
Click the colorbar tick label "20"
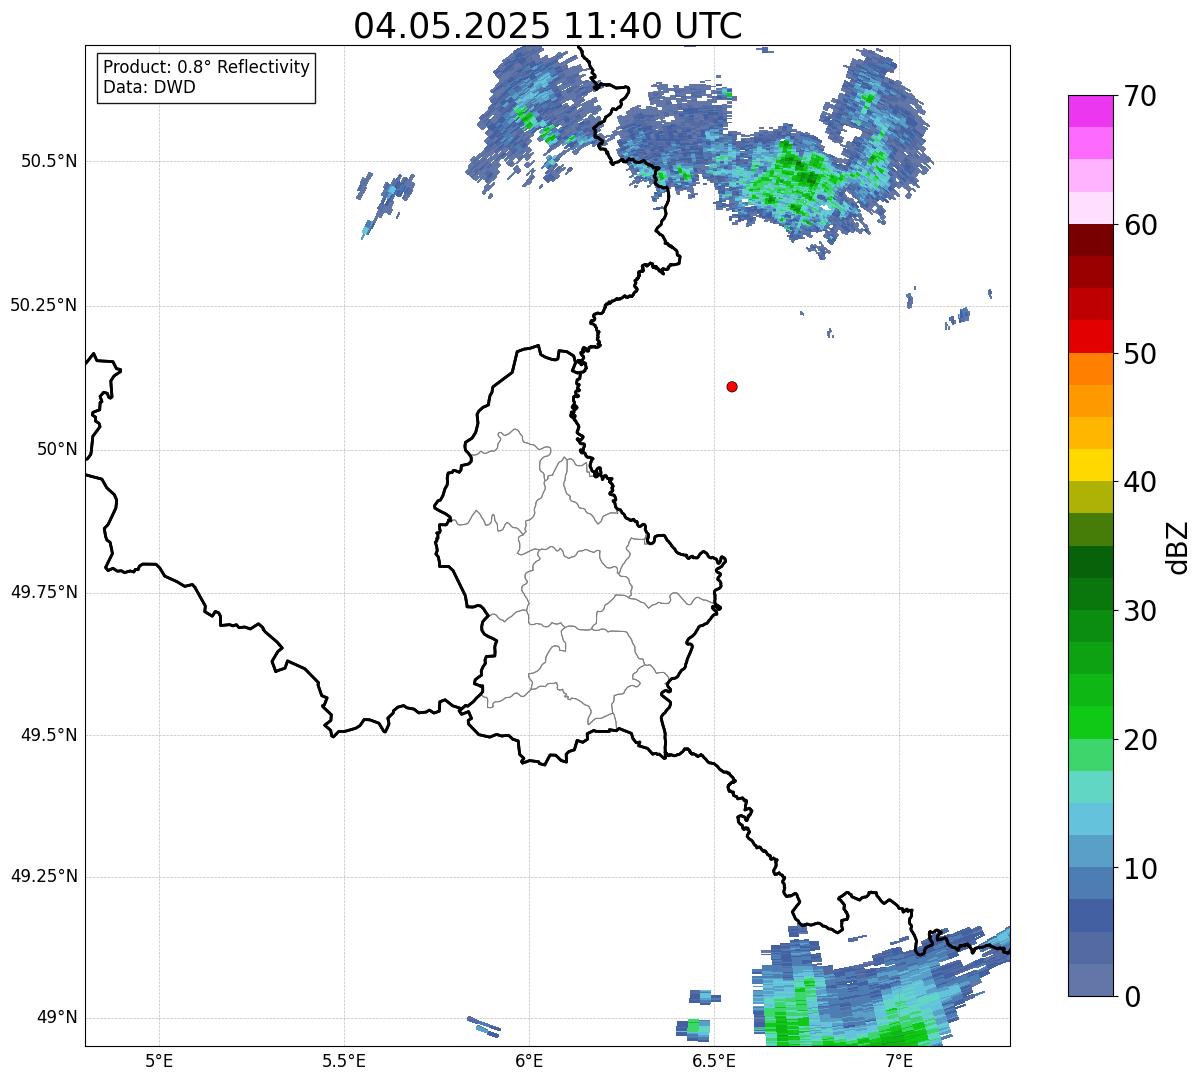pos(1140,740)
